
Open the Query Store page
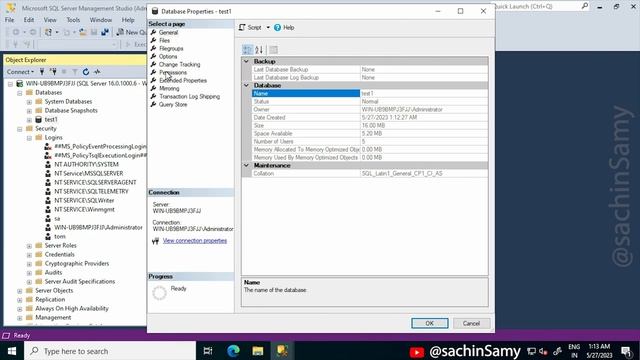click(173, 104)
